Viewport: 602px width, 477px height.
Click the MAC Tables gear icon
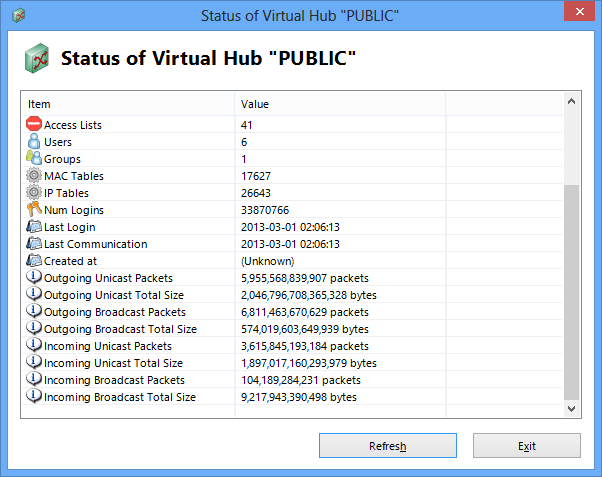[34, 176]
